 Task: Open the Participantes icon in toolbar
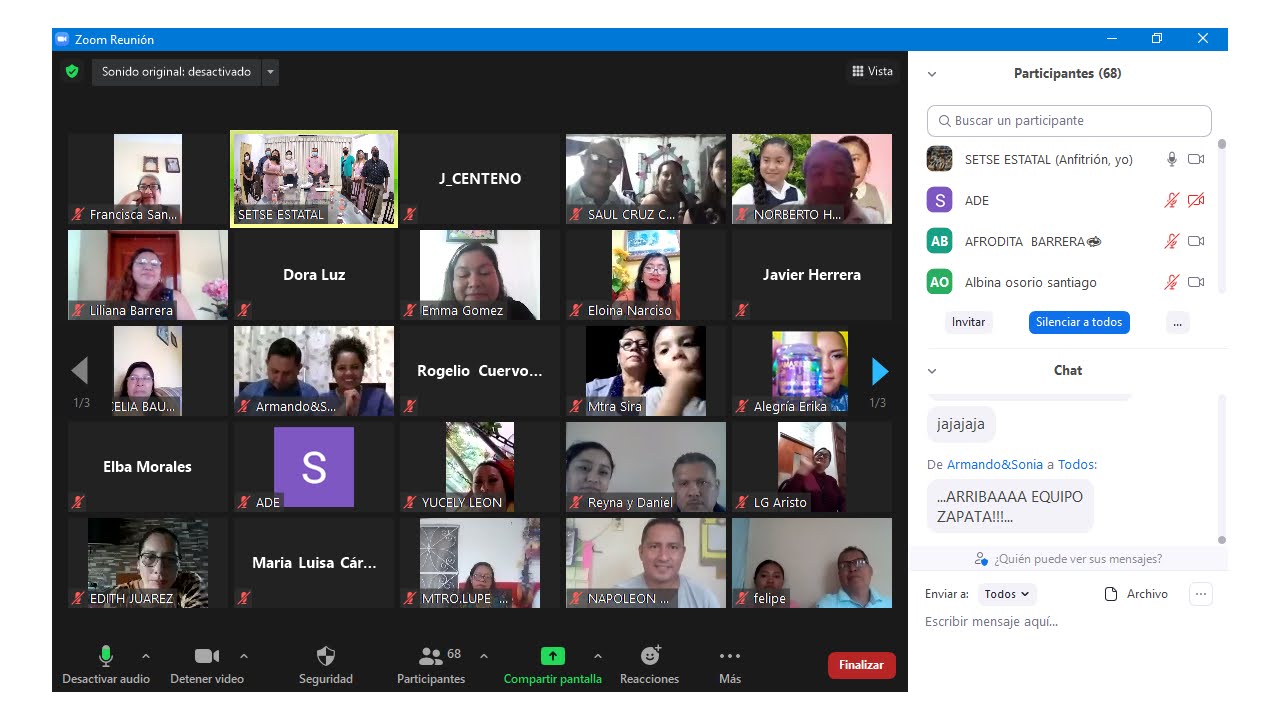point(431,656)
